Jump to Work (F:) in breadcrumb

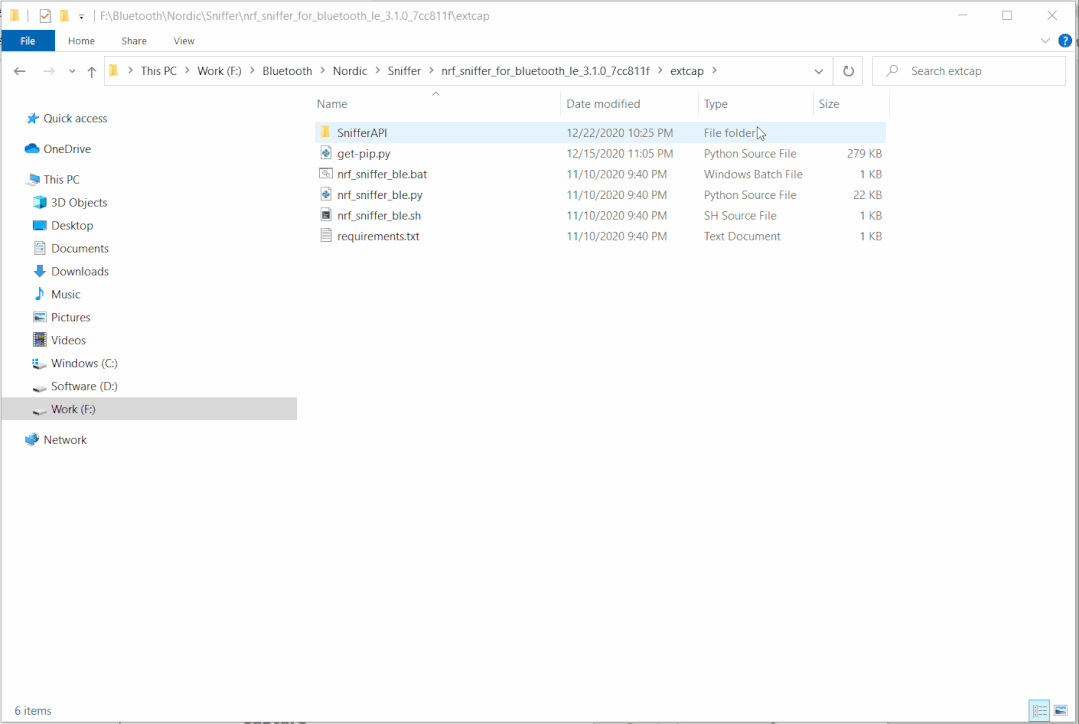[x=219, y=71]
